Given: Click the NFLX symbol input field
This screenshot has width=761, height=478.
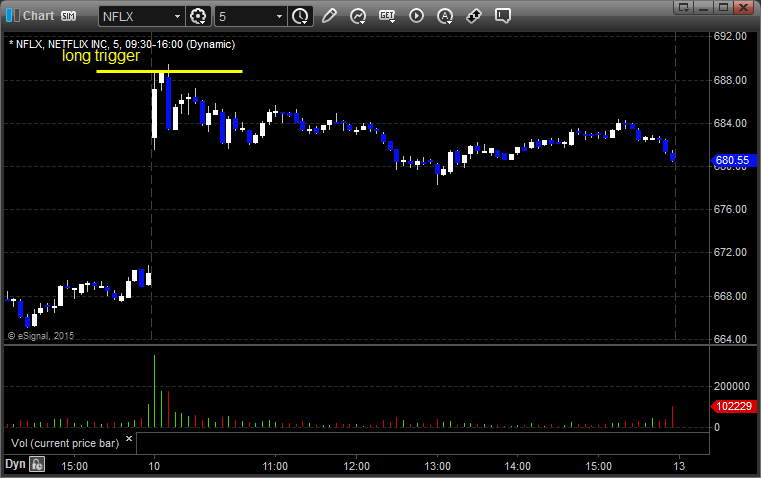Looking at the screenshot, I should [135, 16].
